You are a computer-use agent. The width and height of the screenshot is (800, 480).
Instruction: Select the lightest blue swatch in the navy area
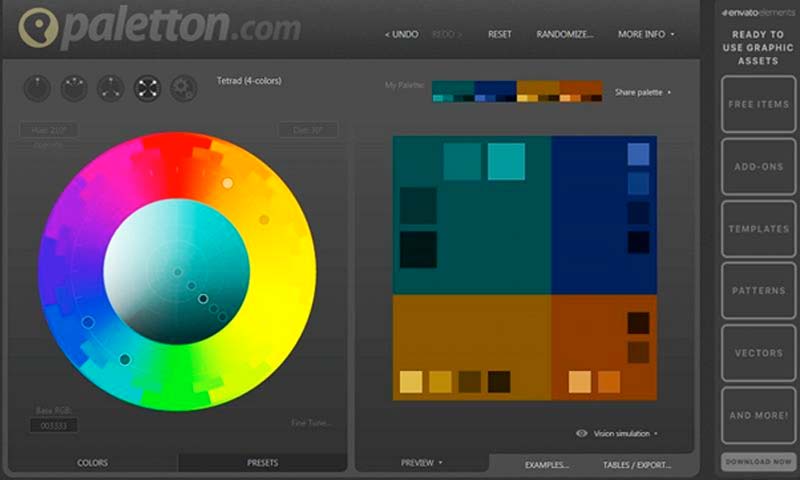click(638, 154)
